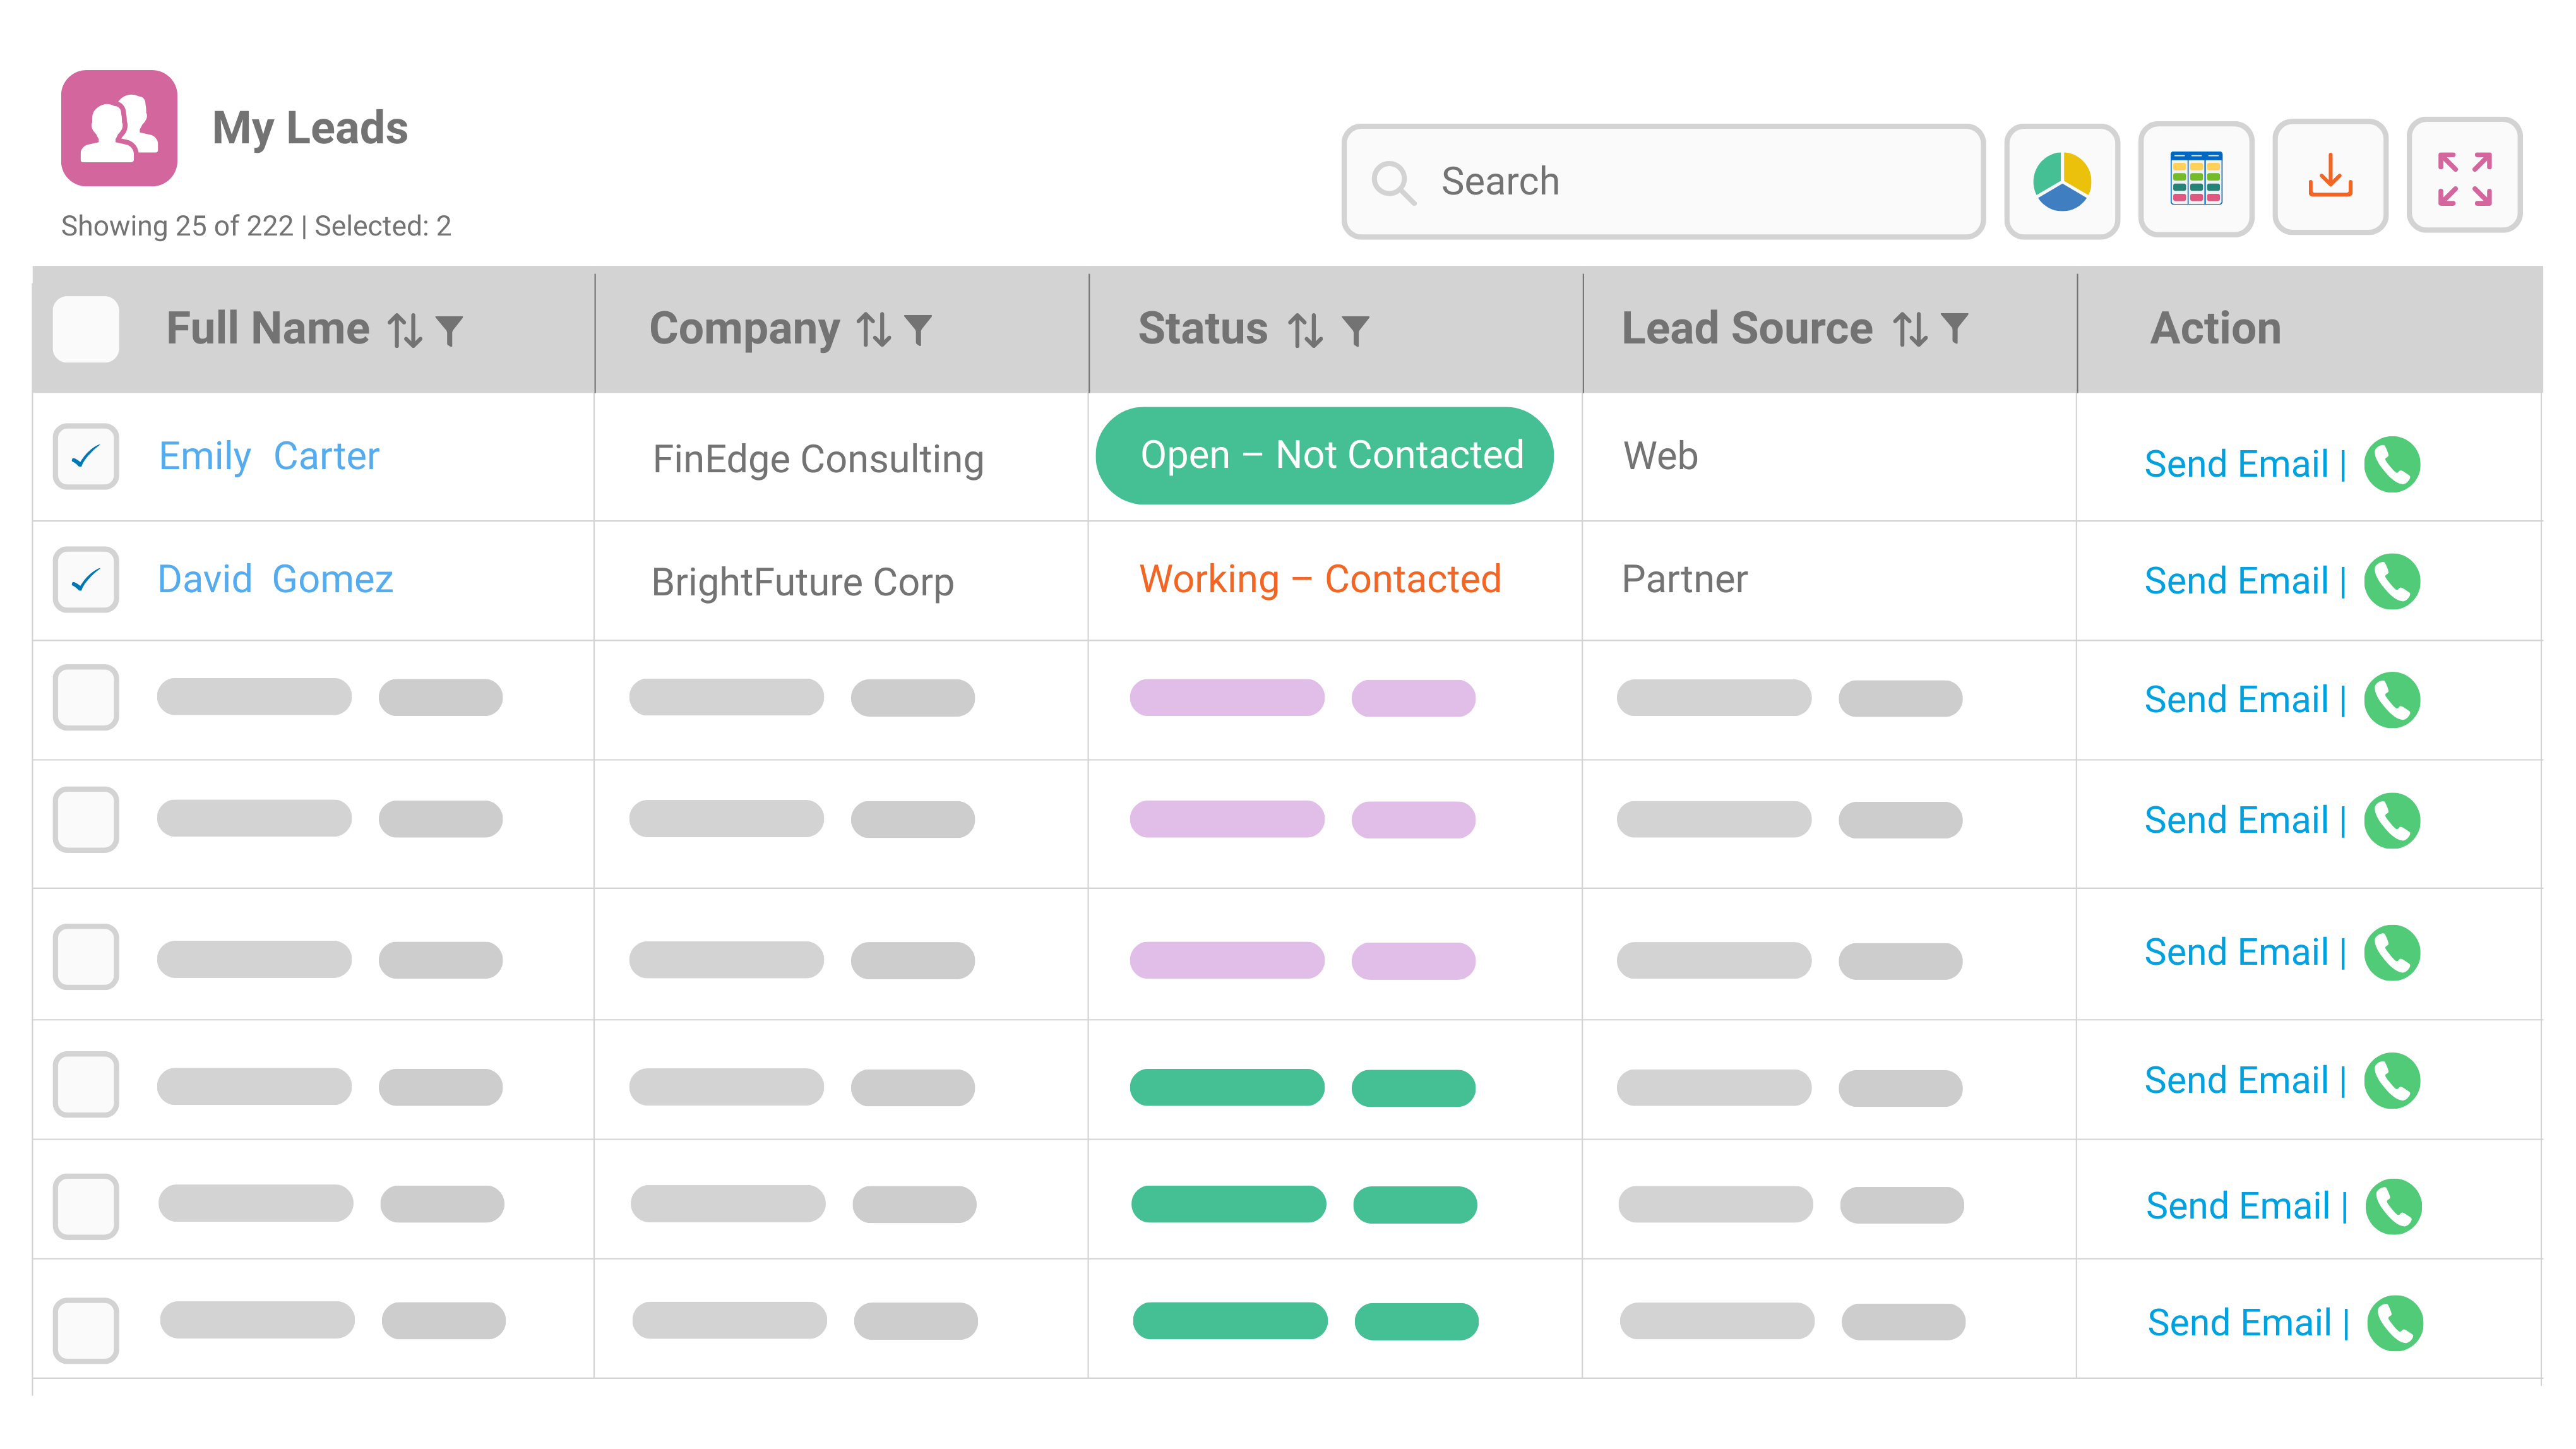Call David Gomez using green phone icon
This screenshot has height=1449, width=2576.
tap(2391, 581)
